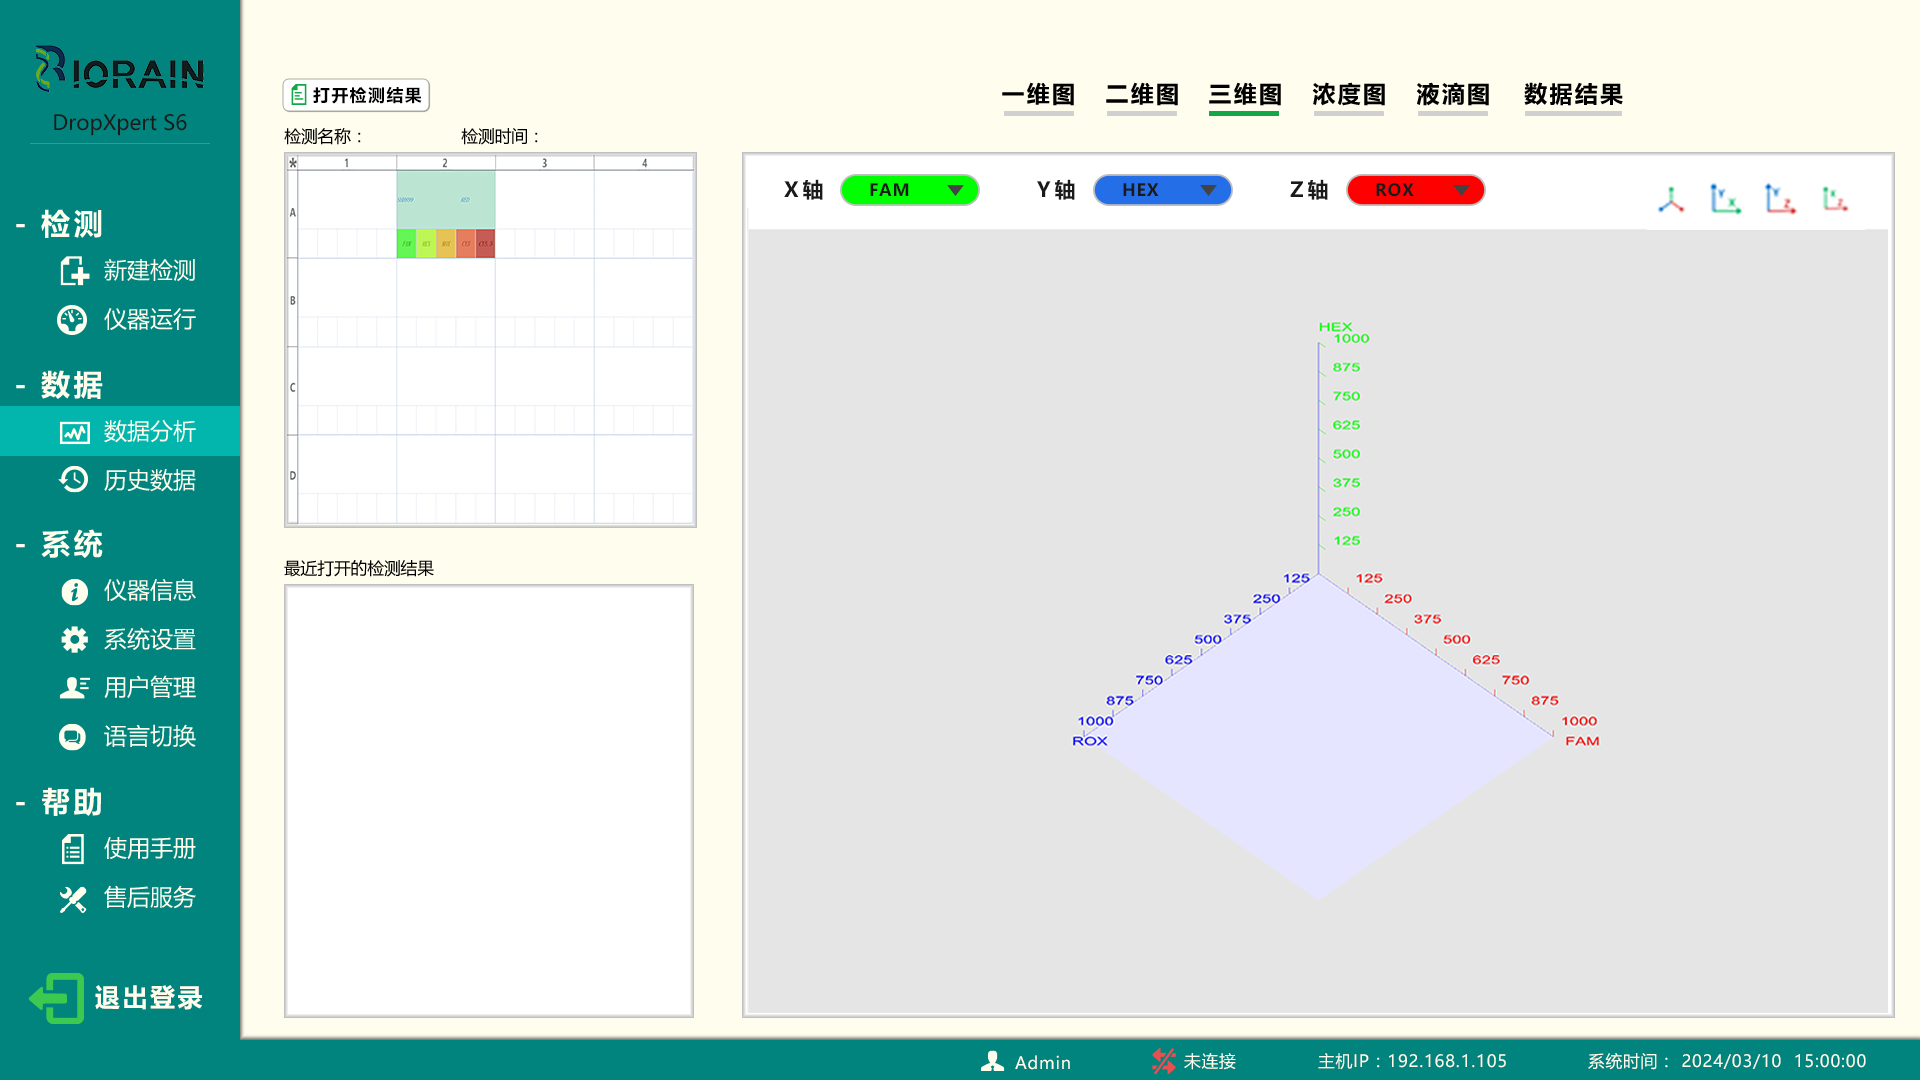Select the 用户管理 user management icon
This screenshot has width=1920, height=1080.
click(73, 687)
